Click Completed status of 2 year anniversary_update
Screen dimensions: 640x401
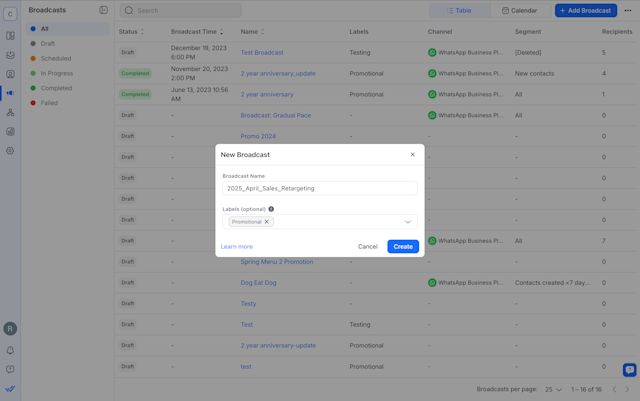(135, 74)
